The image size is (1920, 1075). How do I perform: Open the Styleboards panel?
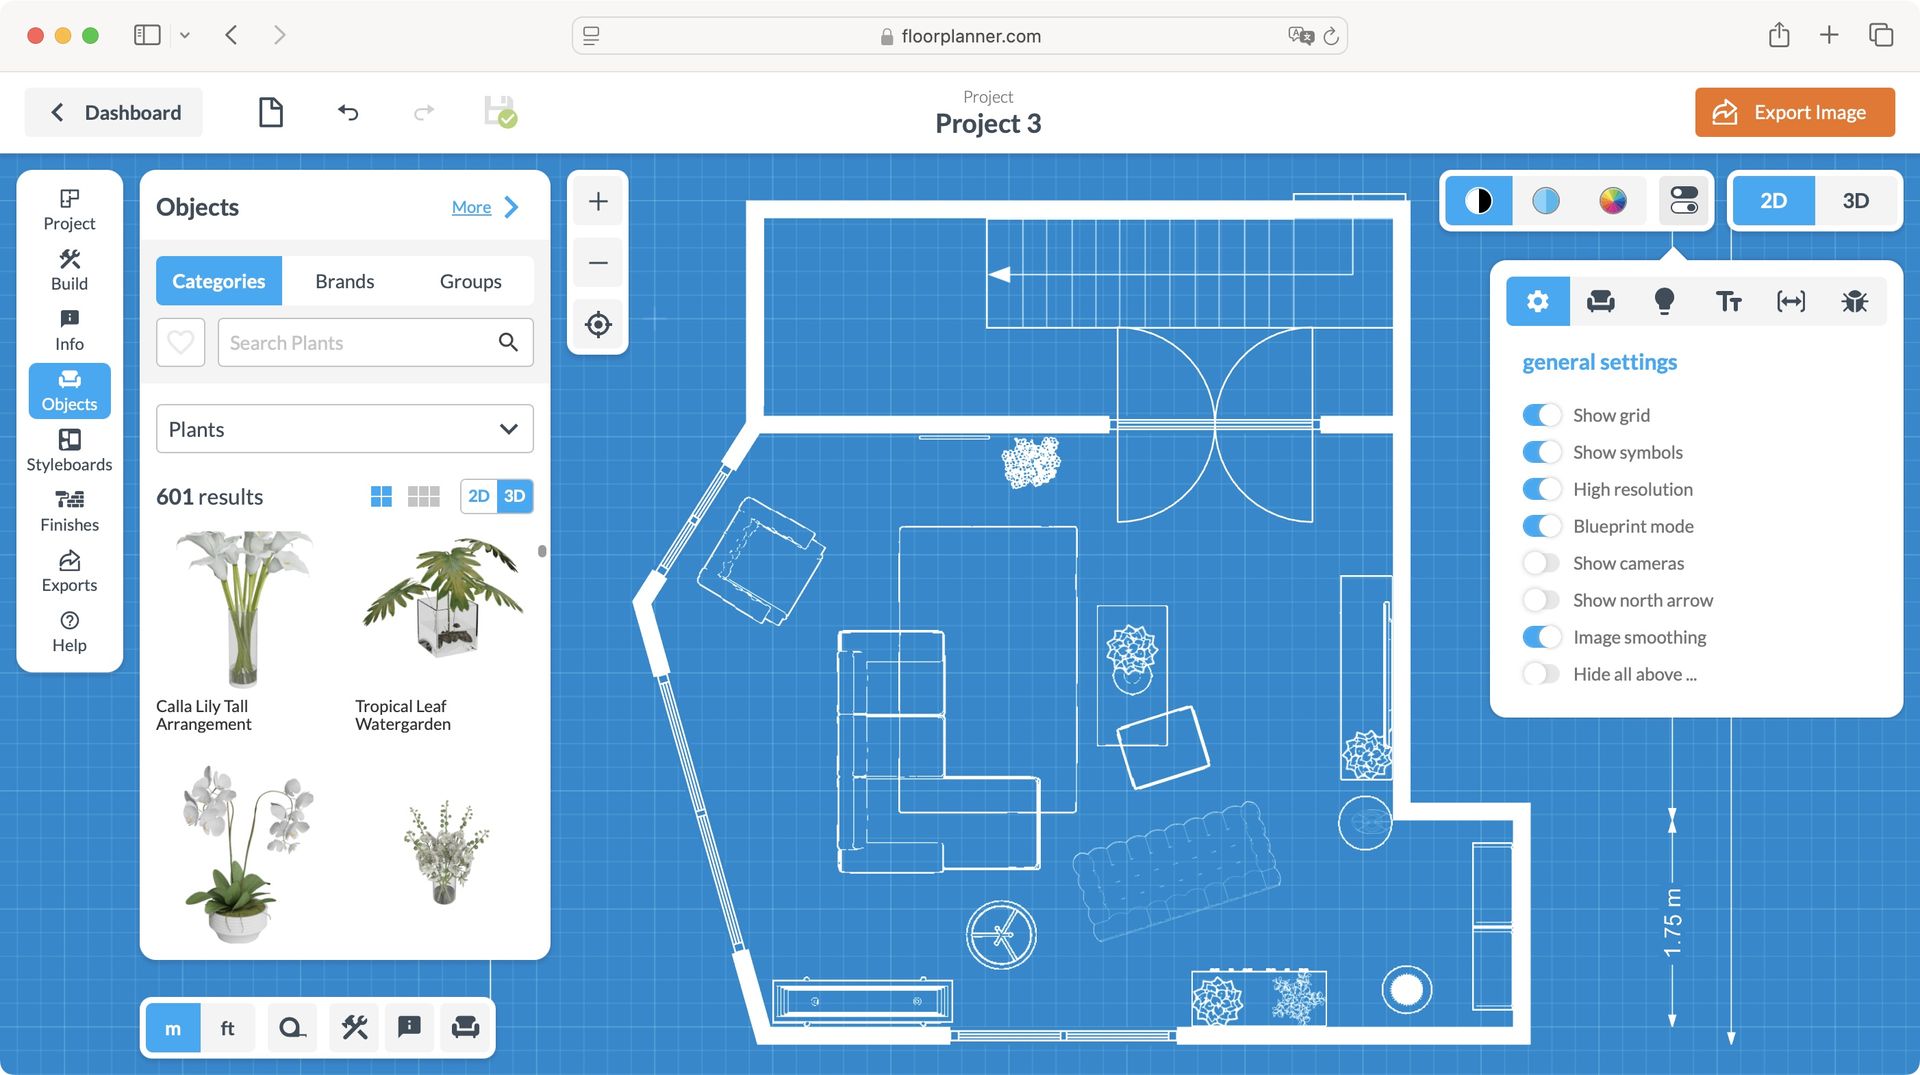pyautogui.click(x=69, y=450)
